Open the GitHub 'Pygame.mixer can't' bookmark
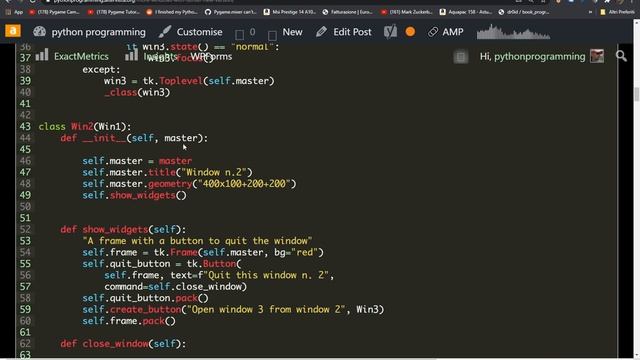The width and height of the screenshot is (640, 360). click(231, 12)
